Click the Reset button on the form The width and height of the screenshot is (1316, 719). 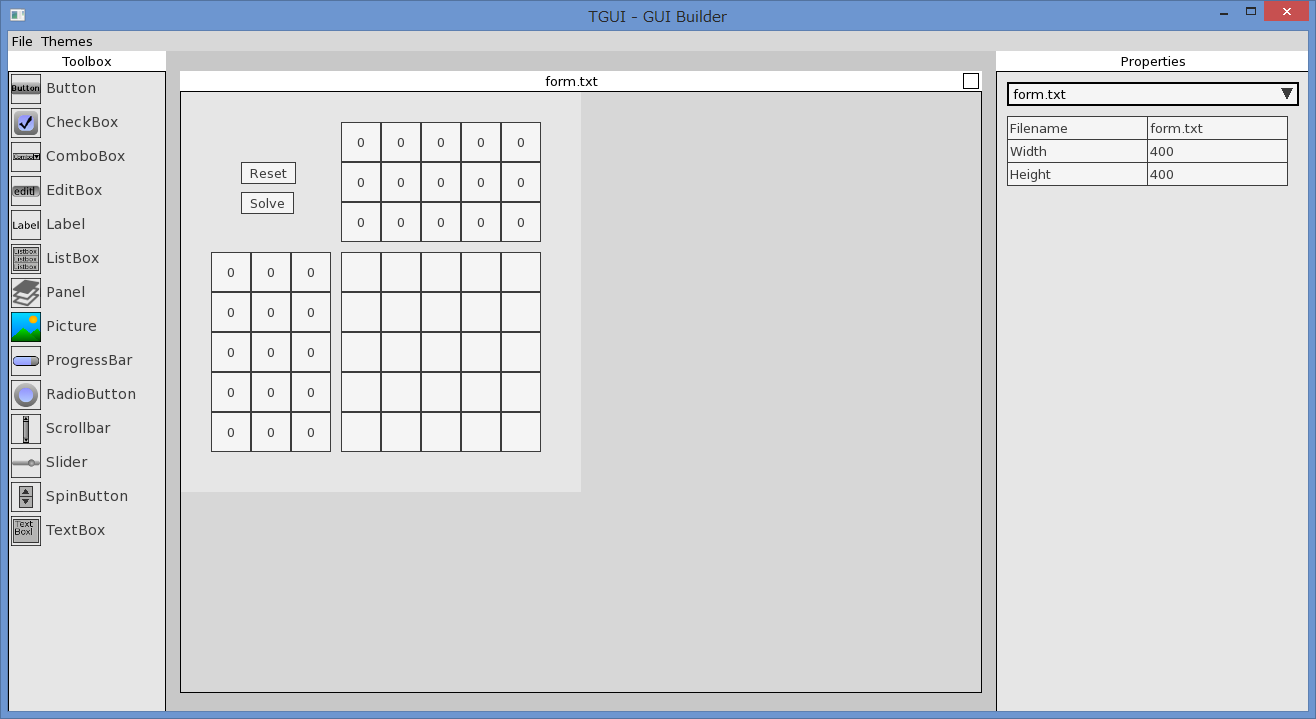(267, 172)
